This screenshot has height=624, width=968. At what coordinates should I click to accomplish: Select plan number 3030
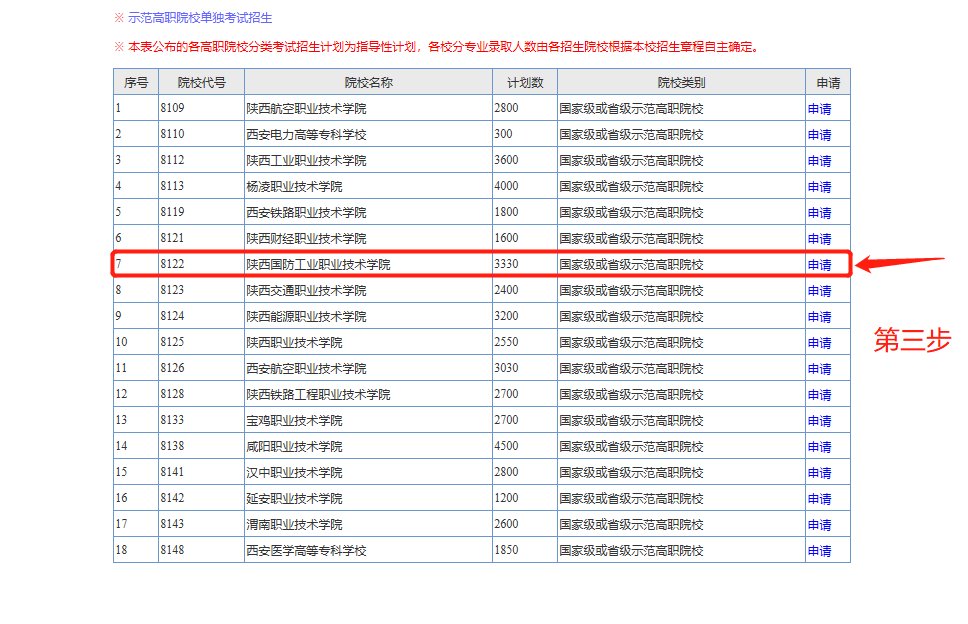coord(506,368)
